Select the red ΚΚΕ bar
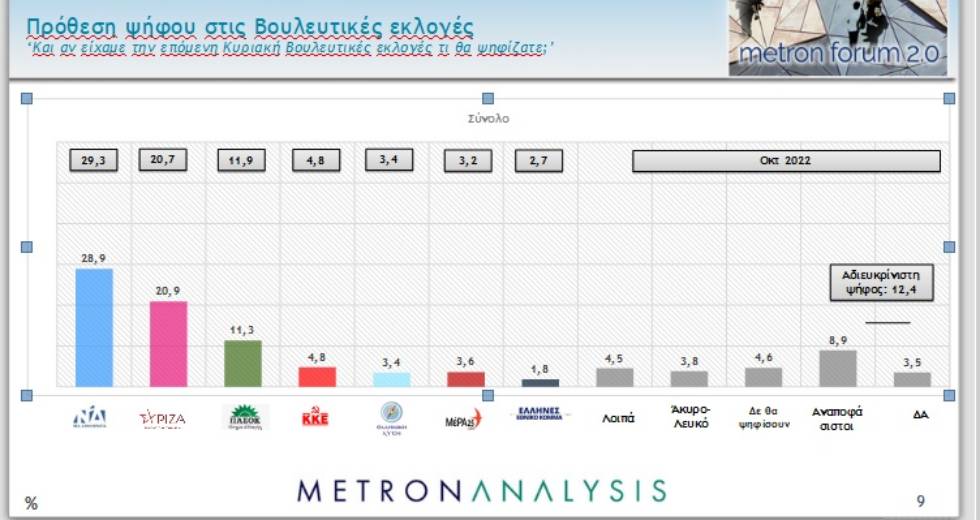Screen dimensions: 980x520 tap(317, 377)
